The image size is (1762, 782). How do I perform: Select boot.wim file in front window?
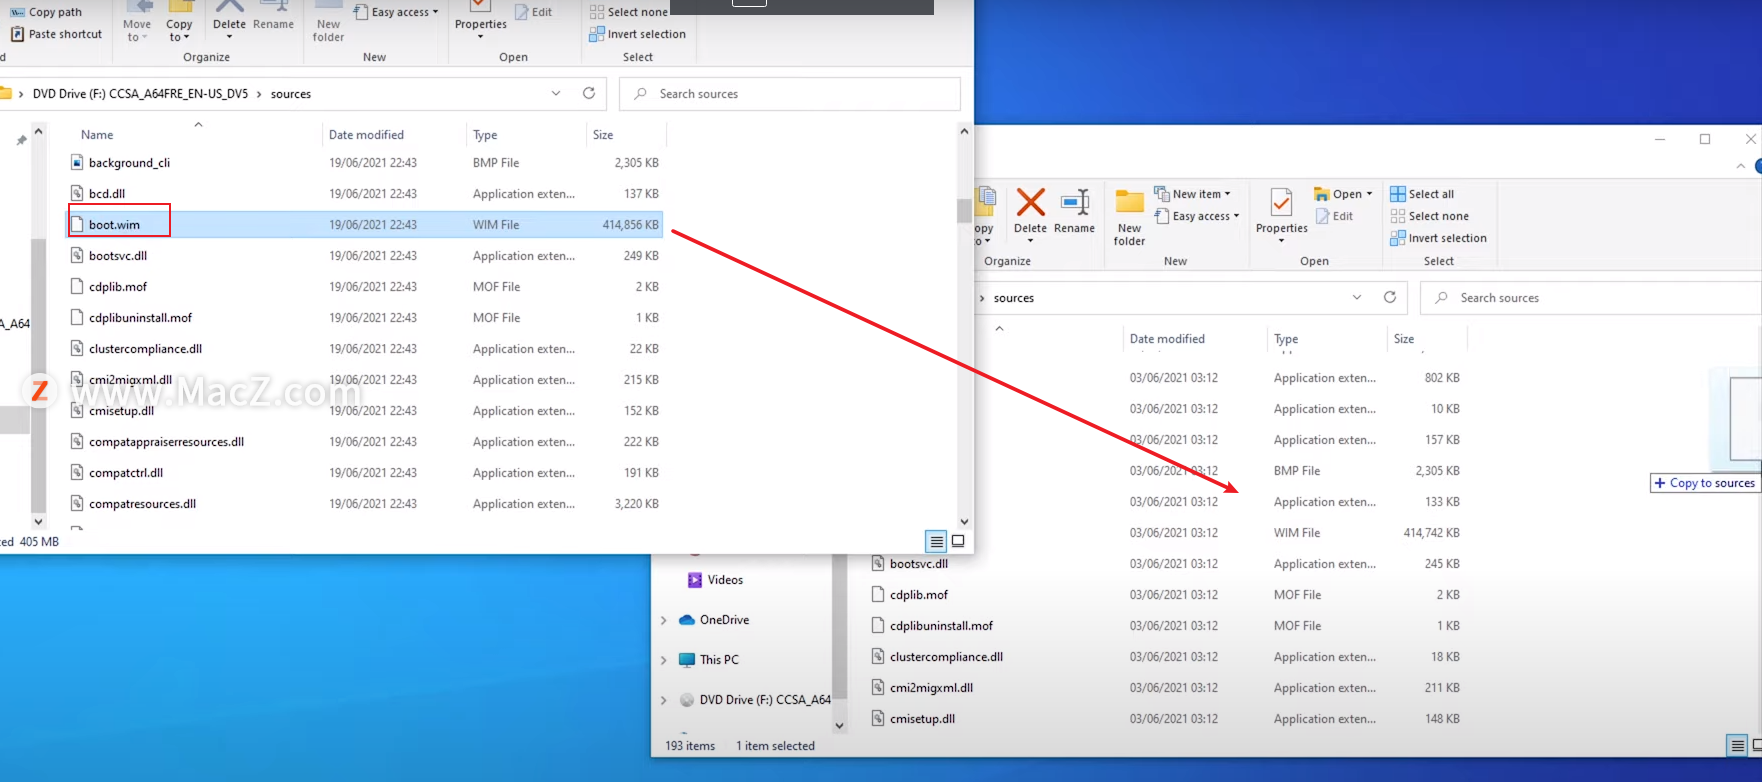point(114,225)
